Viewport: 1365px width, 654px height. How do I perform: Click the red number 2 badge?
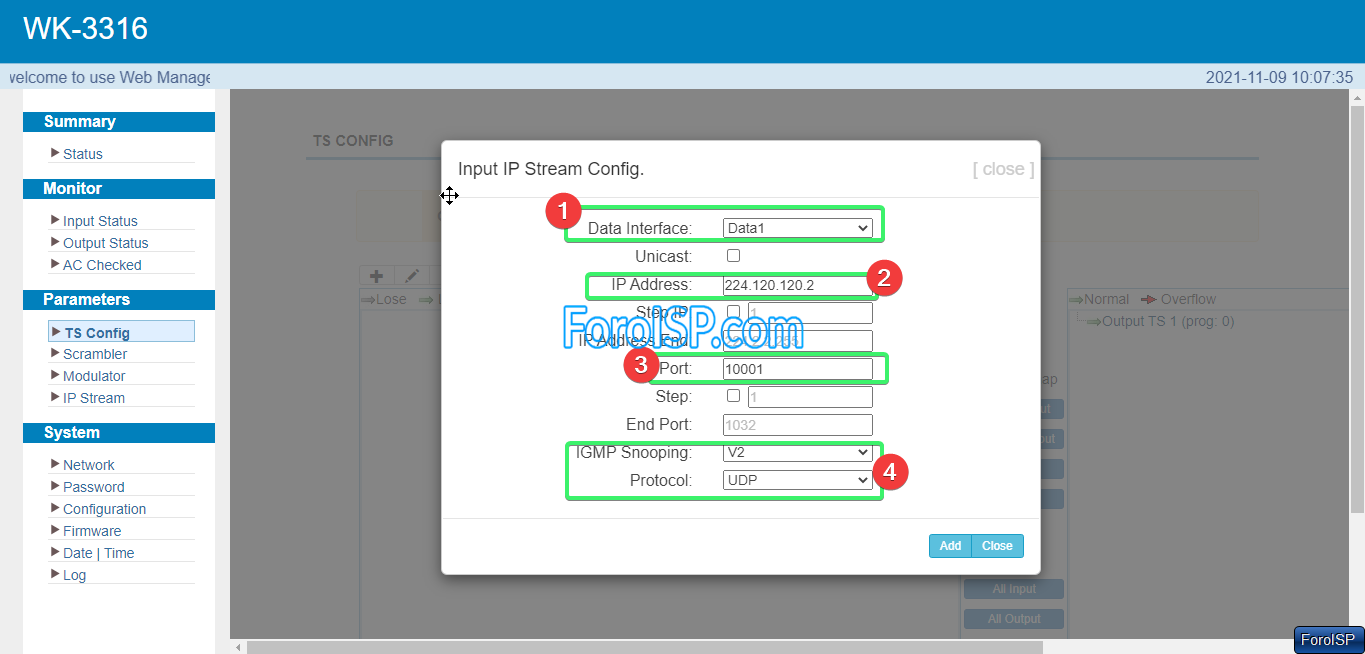(885, 277)
